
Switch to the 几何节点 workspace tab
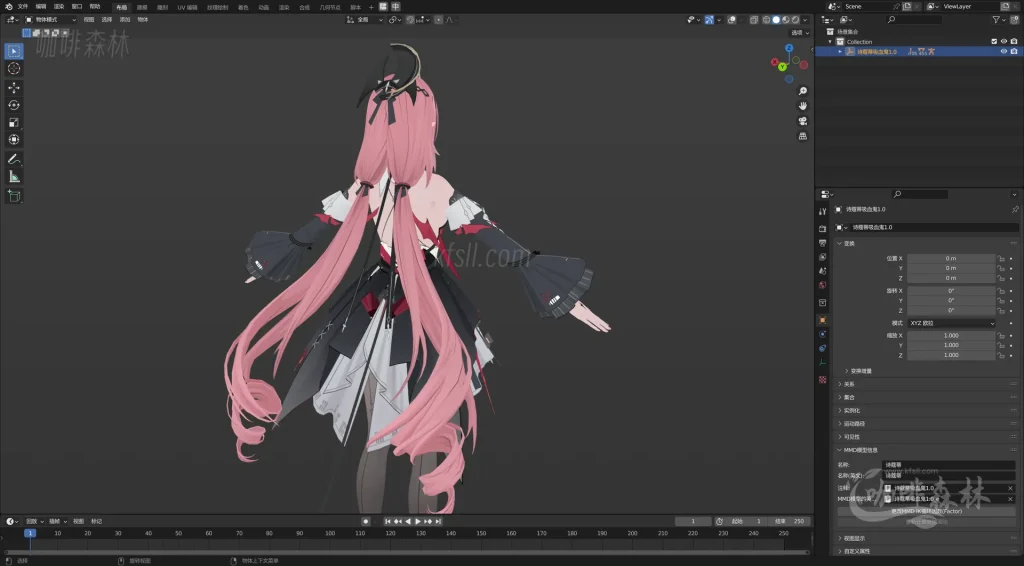330,7
